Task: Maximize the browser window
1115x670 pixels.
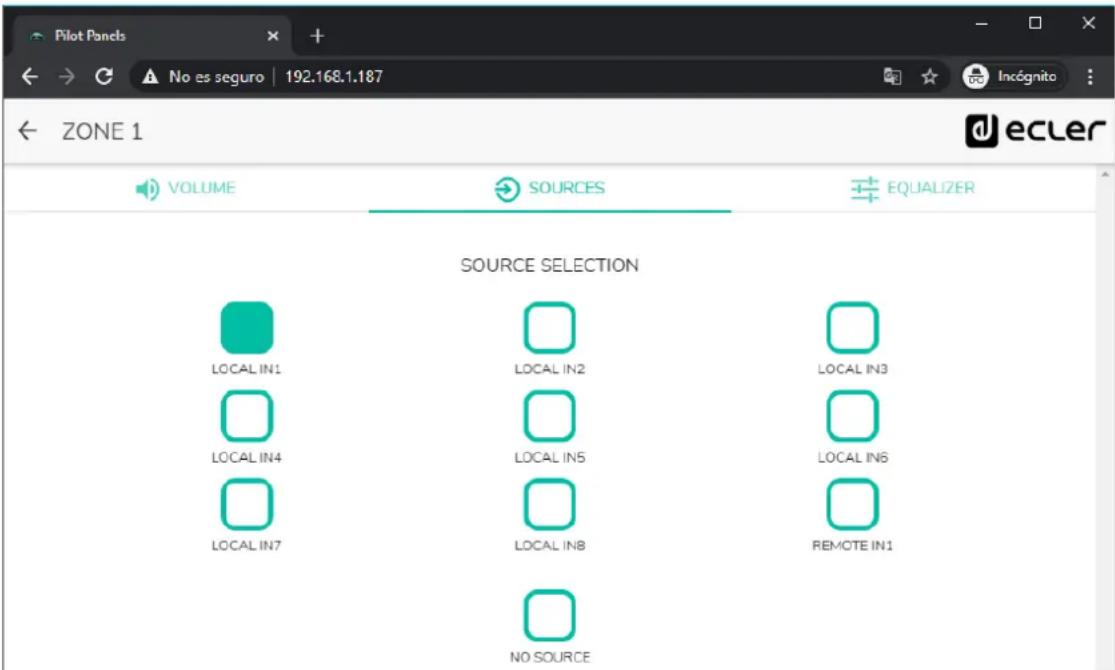Action: tap(1035, 23)
